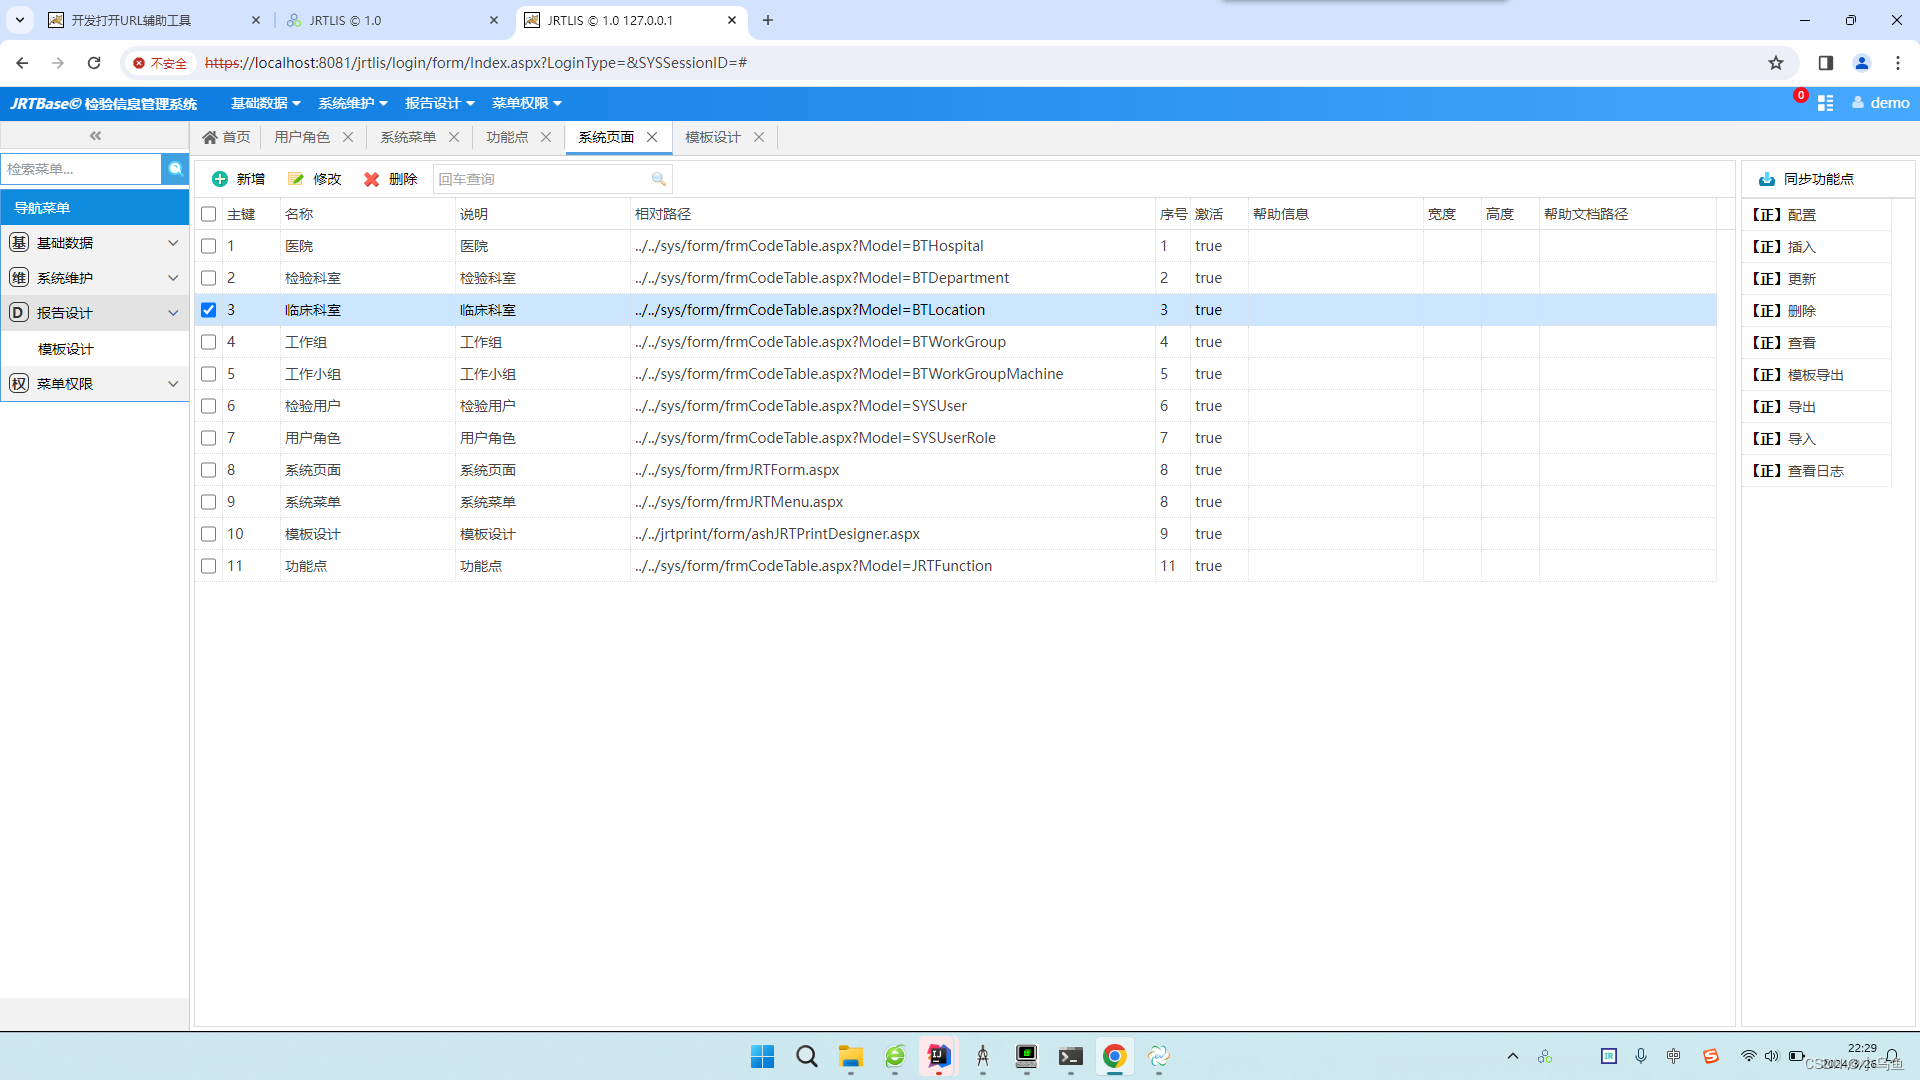Uncheck the row 3 临床科室 checkbox
The width and height of the screenshot is (1920, 1080).
click(x=208, y=310)
